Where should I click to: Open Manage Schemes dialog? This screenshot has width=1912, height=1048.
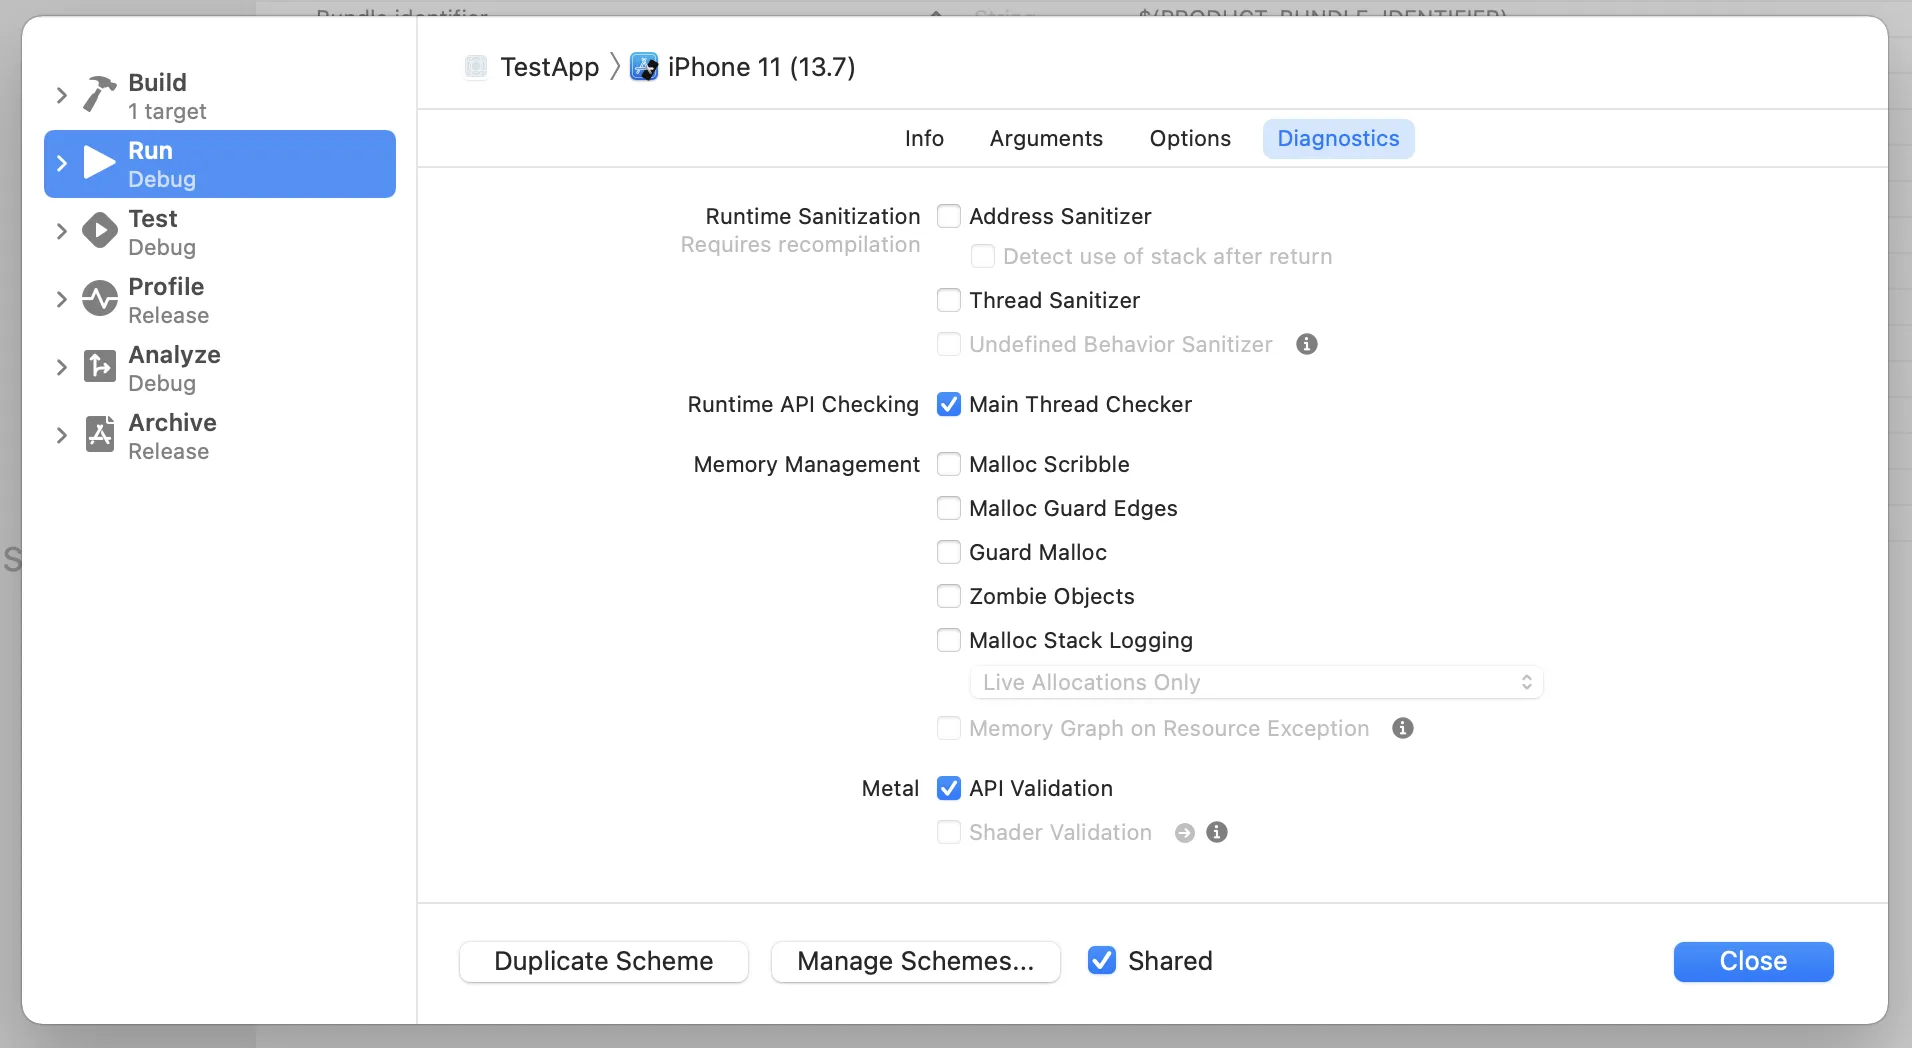click(915, 961)
